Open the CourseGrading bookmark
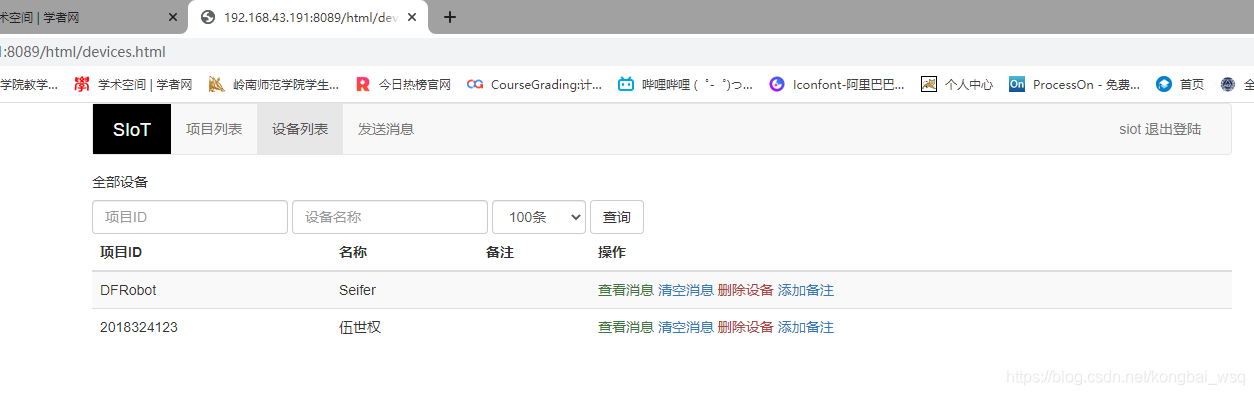1254x395 pixels. [x=535, y=85]
